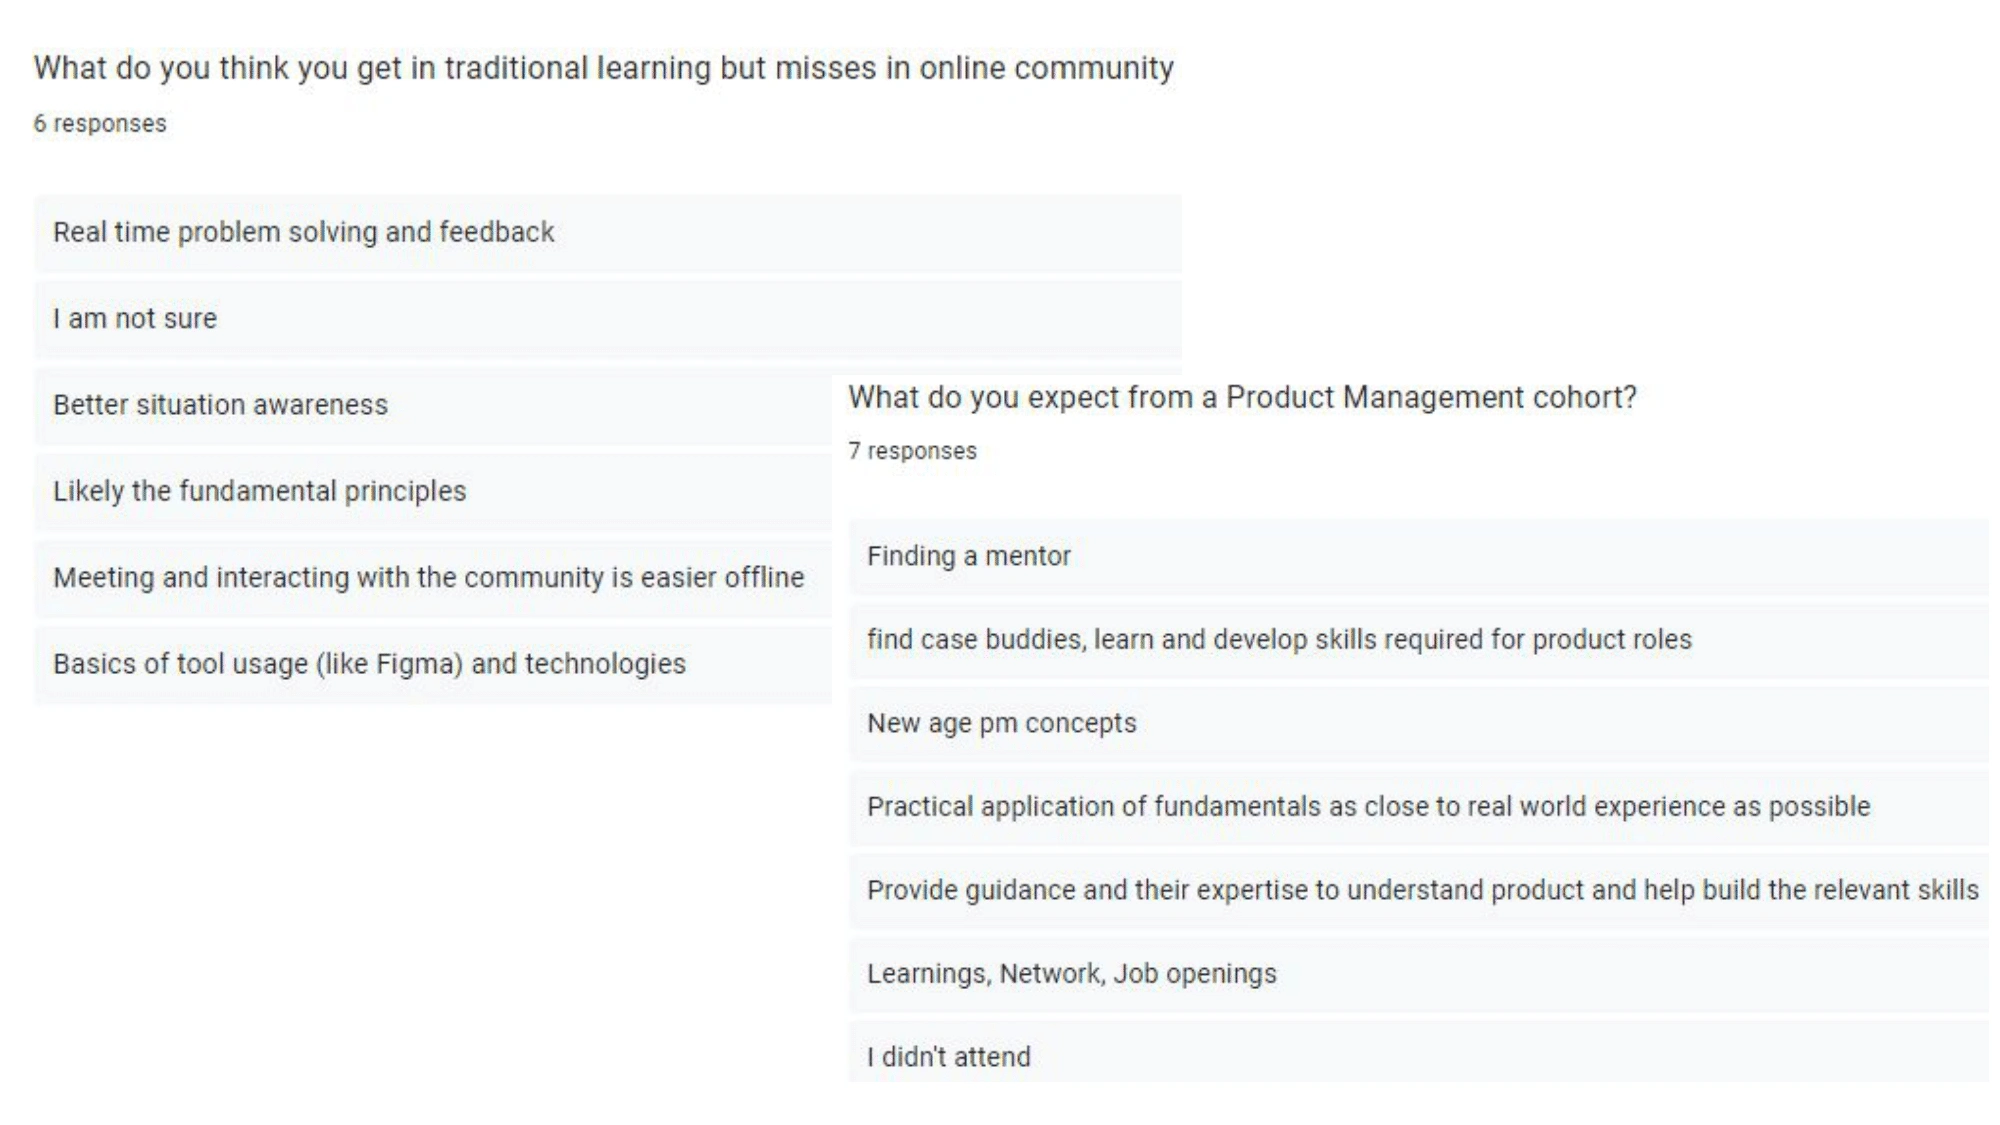Click the traditional learning question title
Image resolution: width=2000 pixels, height=1125 pixels.
pyautogui.click(x=603, y=68)
